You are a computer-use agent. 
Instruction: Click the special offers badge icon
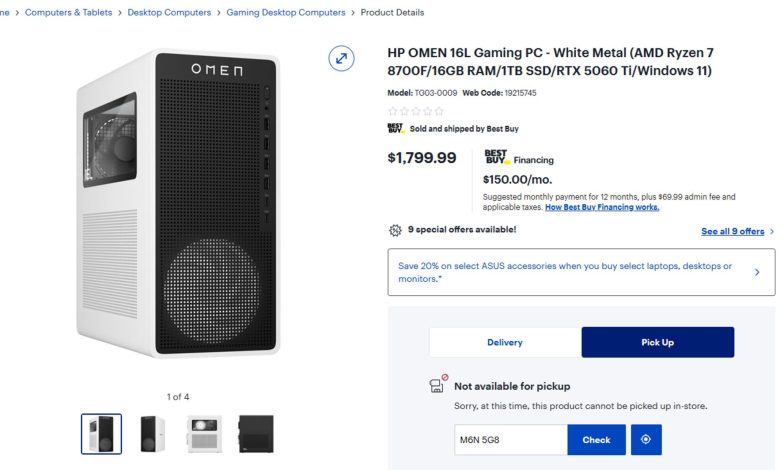coord(395,230)
